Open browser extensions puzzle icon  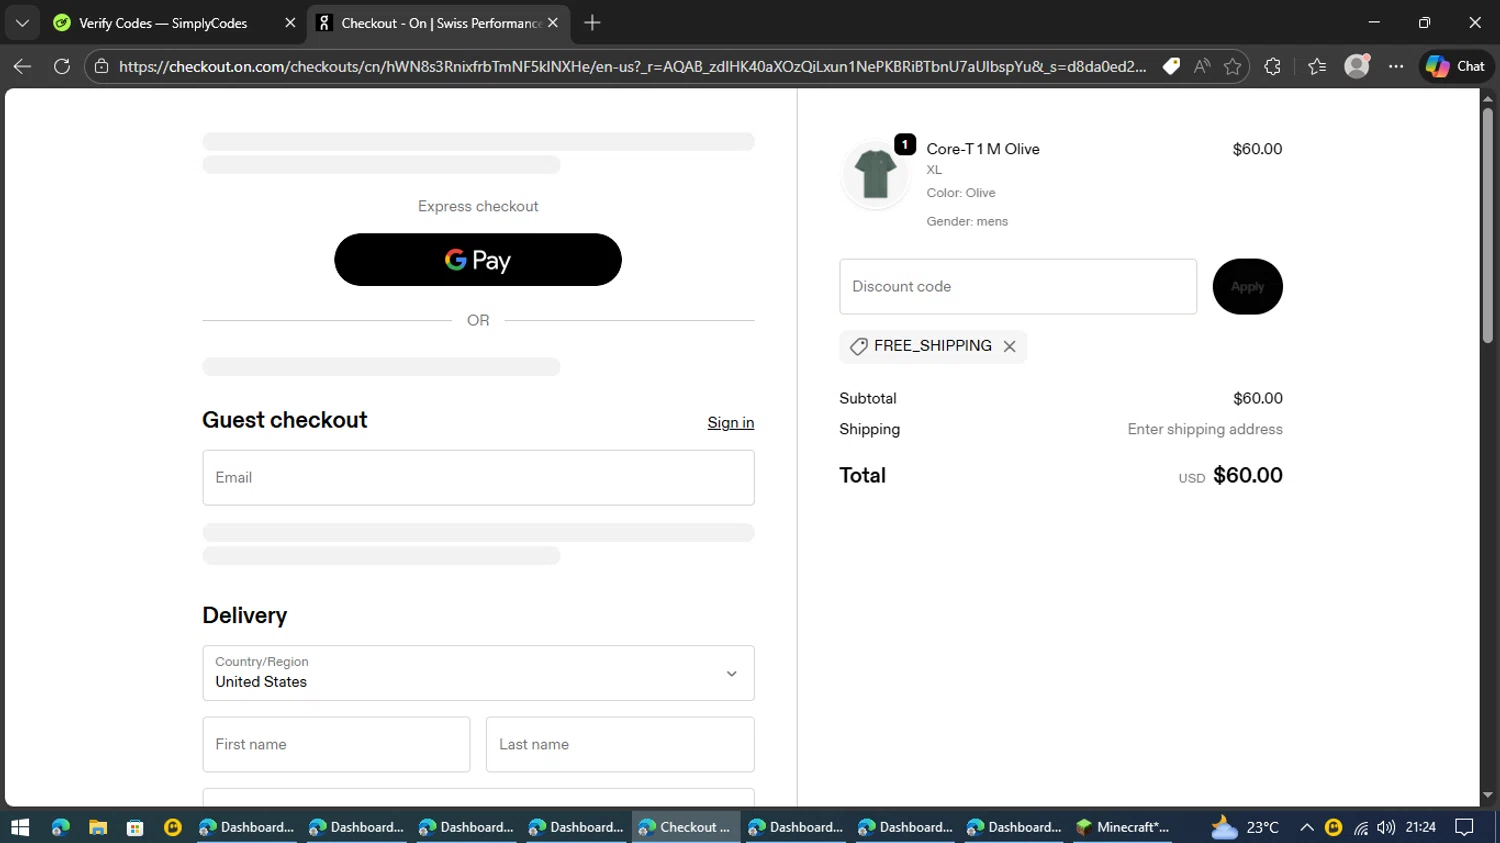click(x=1272, y=66)
